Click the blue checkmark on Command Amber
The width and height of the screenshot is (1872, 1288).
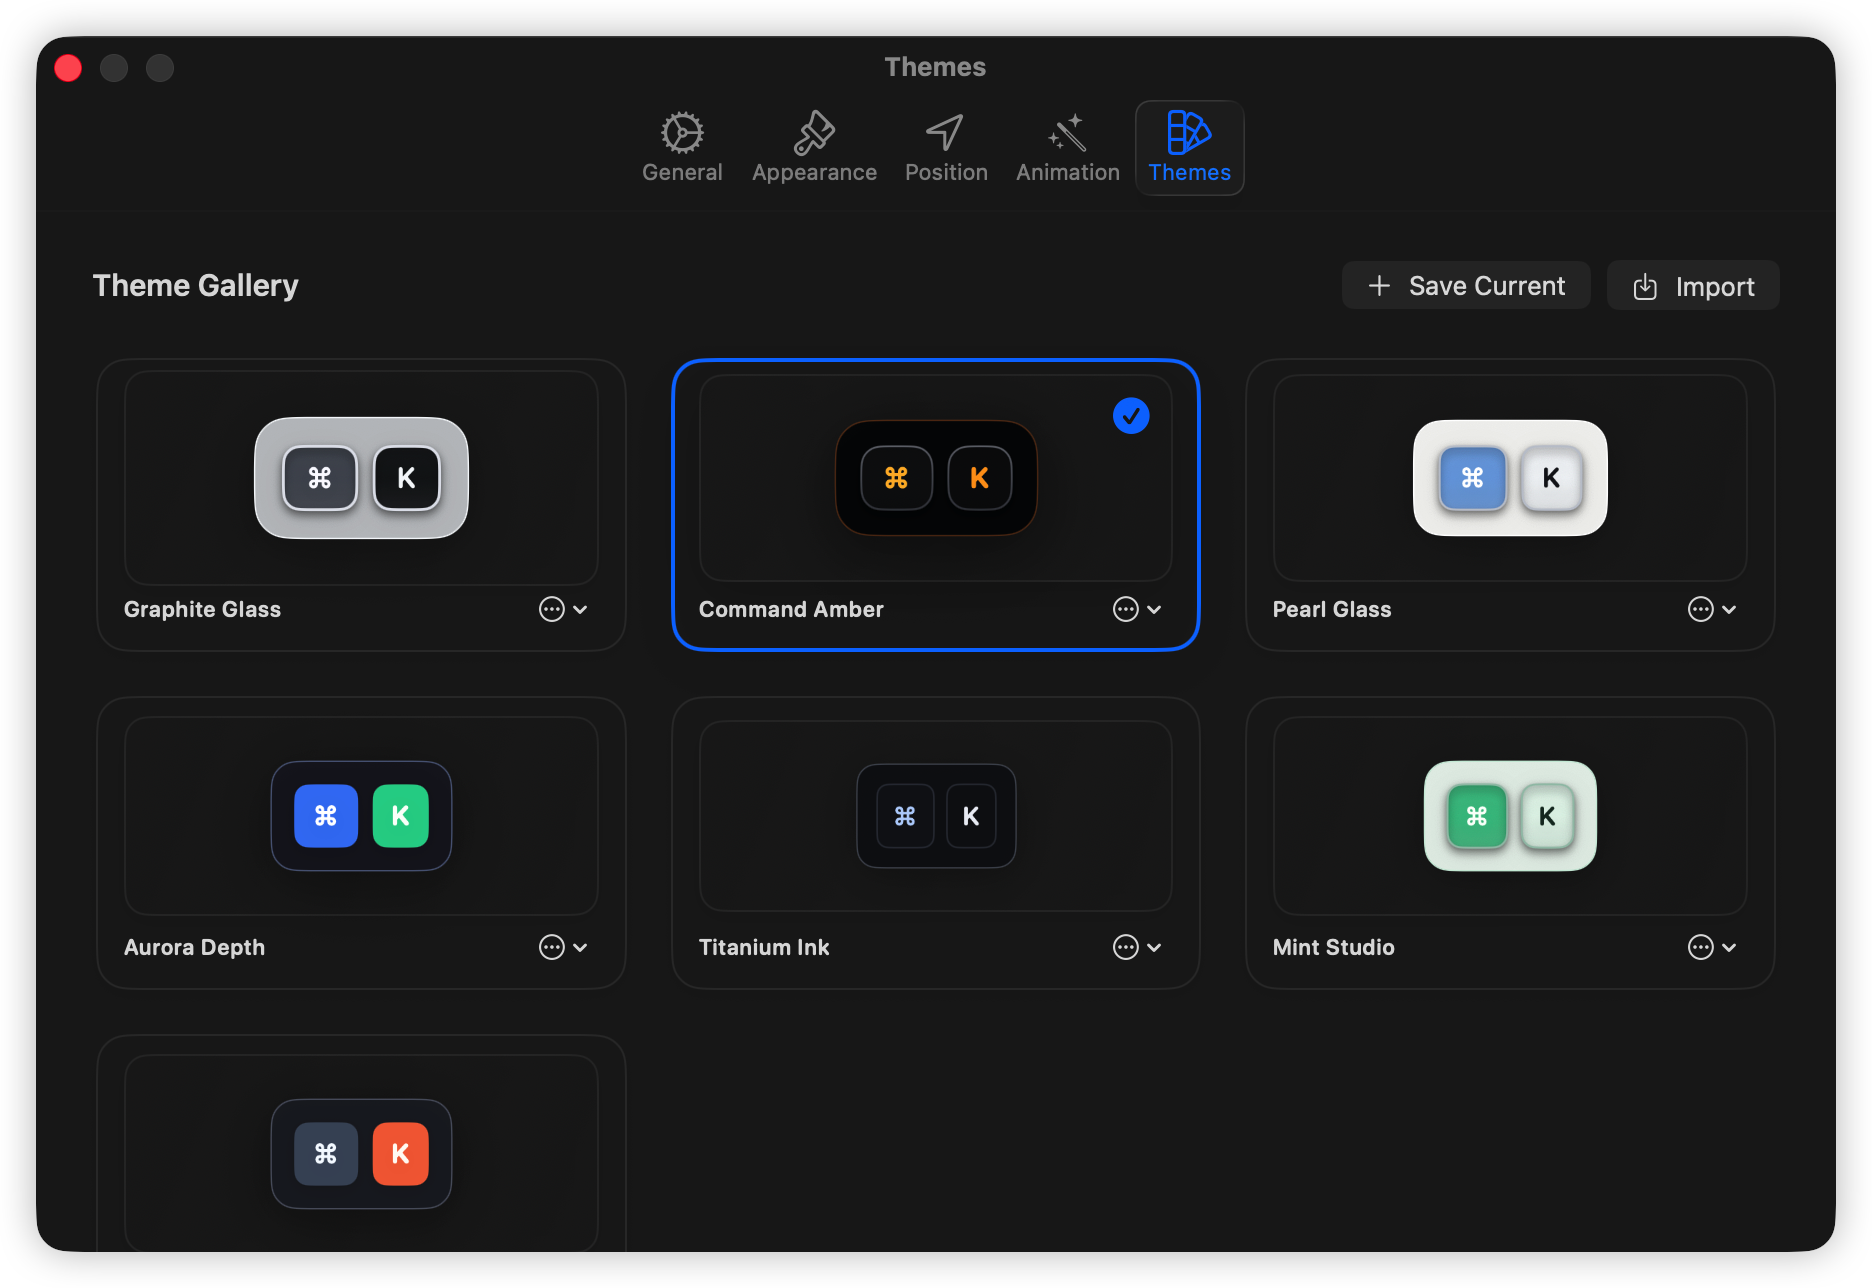pyautogui.click(x=1131, y=415)
